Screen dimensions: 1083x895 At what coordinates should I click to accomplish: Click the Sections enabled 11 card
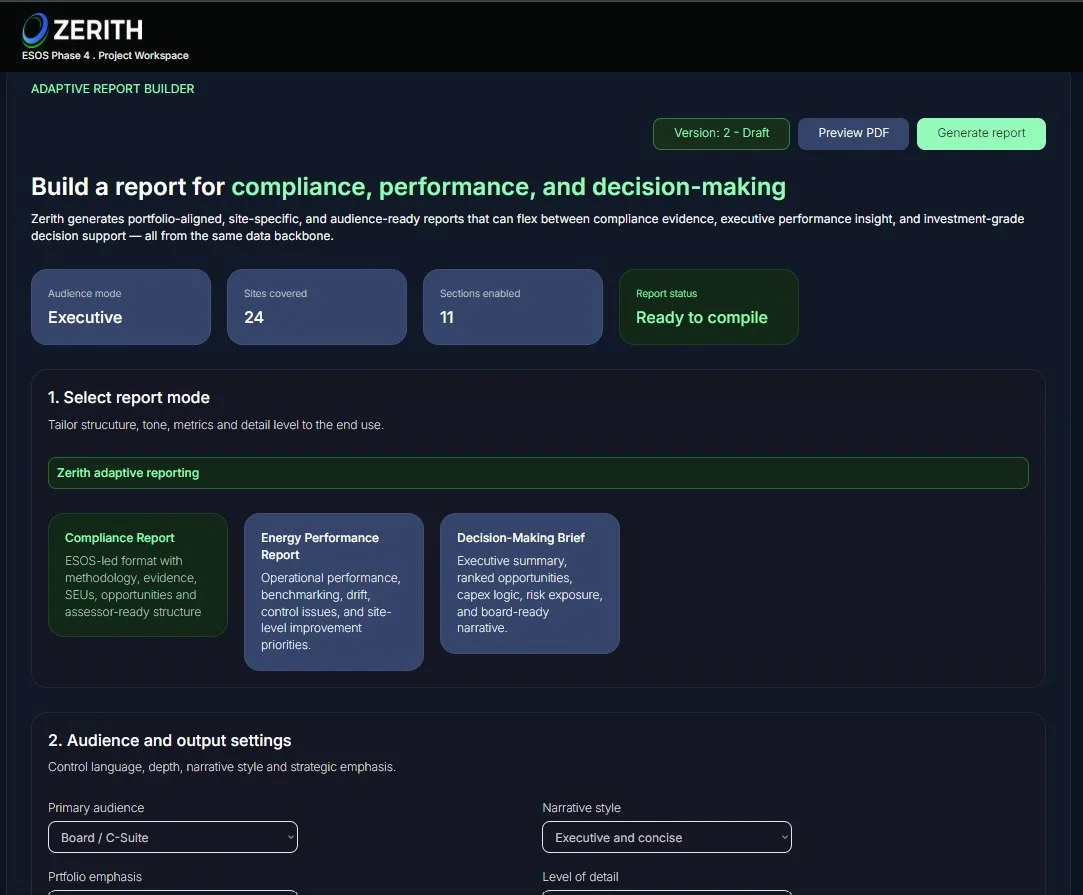point(512,307)
